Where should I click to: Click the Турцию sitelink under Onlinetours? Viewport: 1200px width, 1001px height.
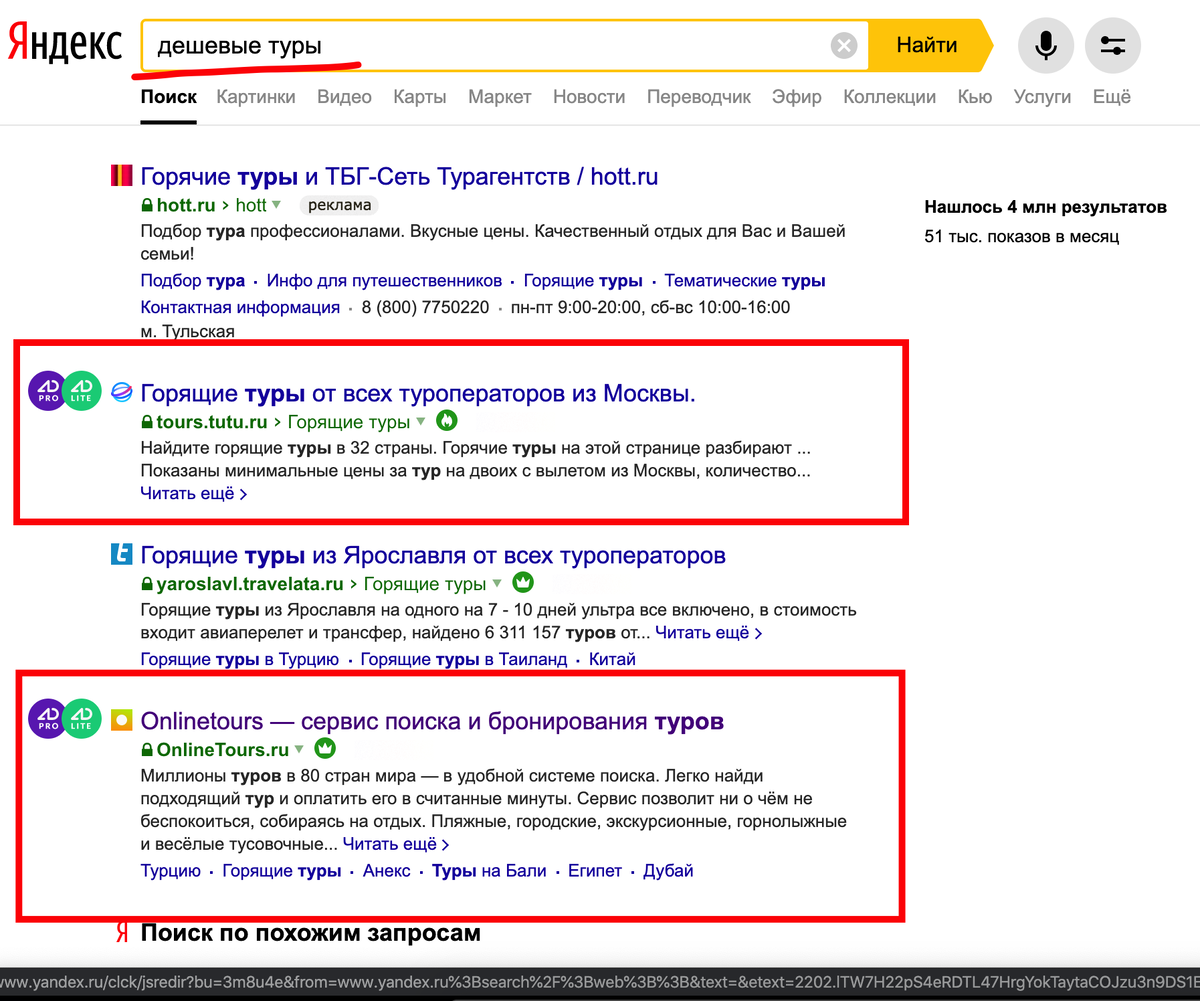point(171,870)
